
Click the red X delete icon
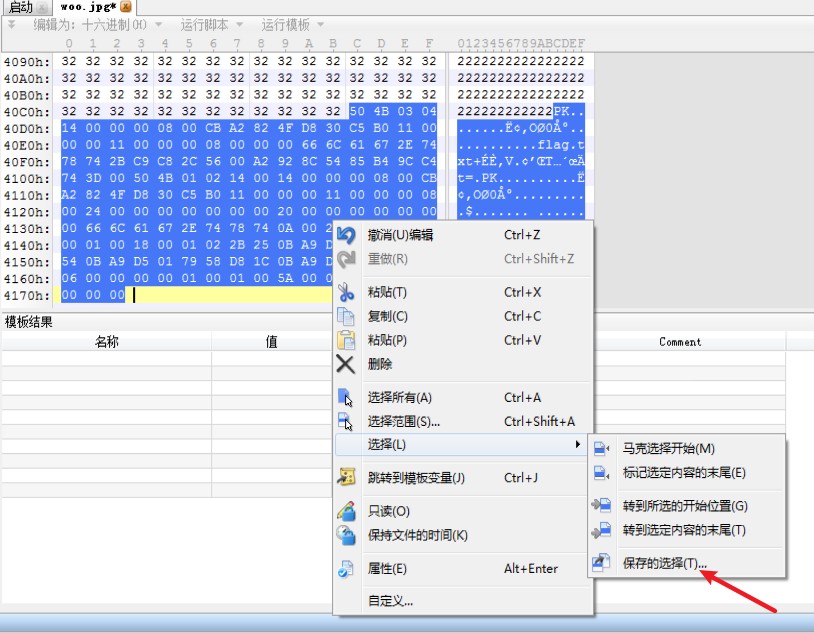tap(345, 363)
